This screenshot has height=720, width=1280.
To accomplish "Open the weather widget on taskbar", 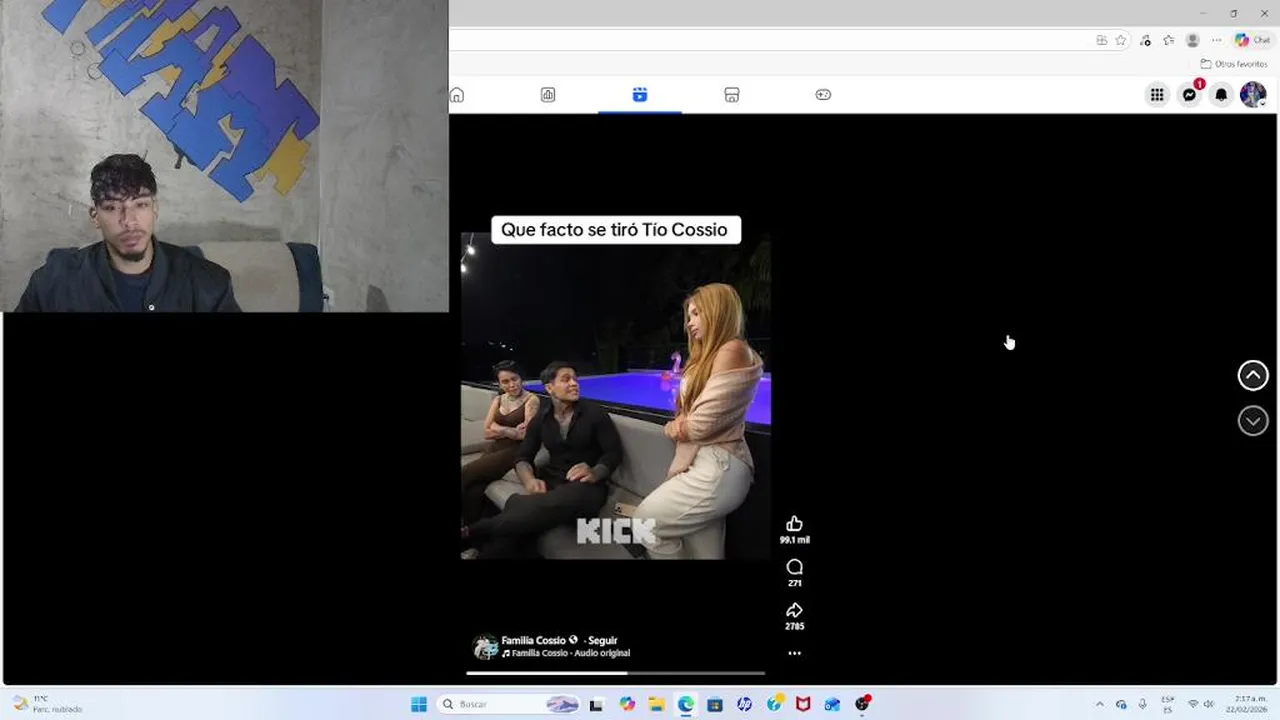I will coord(48,704).
